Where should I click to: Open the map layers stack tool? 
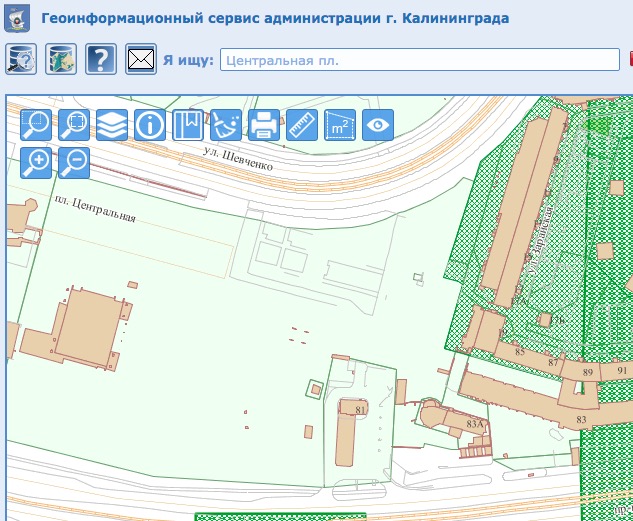pos(112,125)
